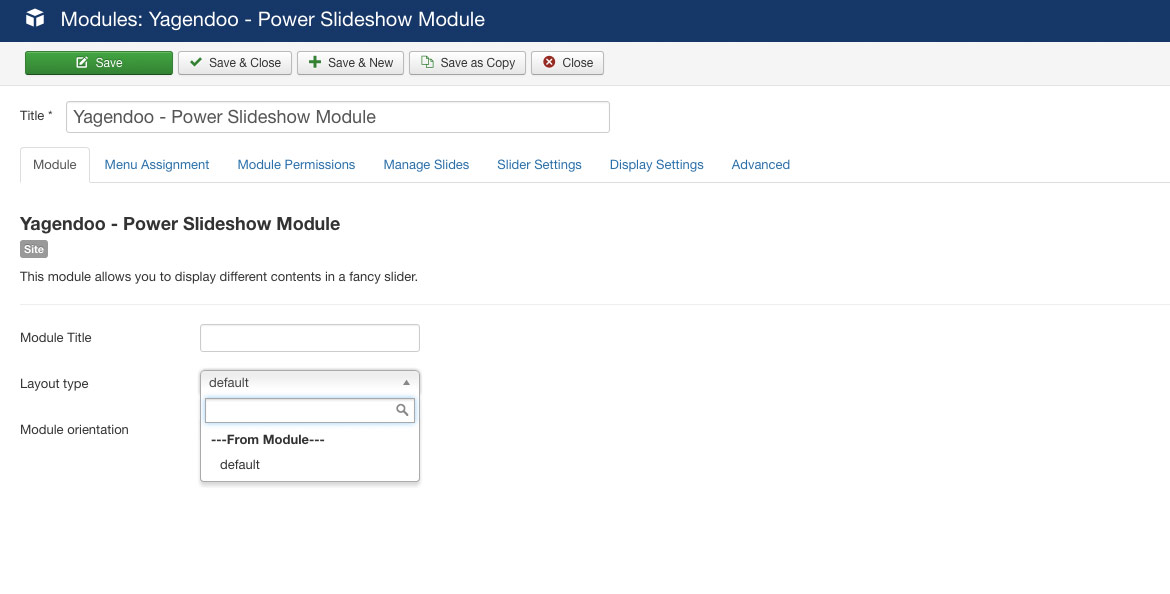Switch to Display Settings tab
Image resolution: width=1170 pixels, height=594 pixels.
(x=657, y=165)
